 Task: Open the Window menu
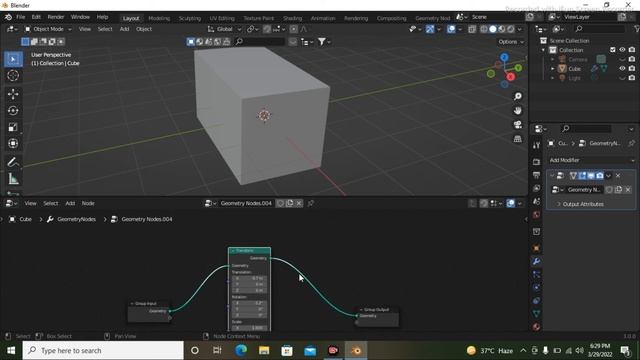(x=80, y=17)
